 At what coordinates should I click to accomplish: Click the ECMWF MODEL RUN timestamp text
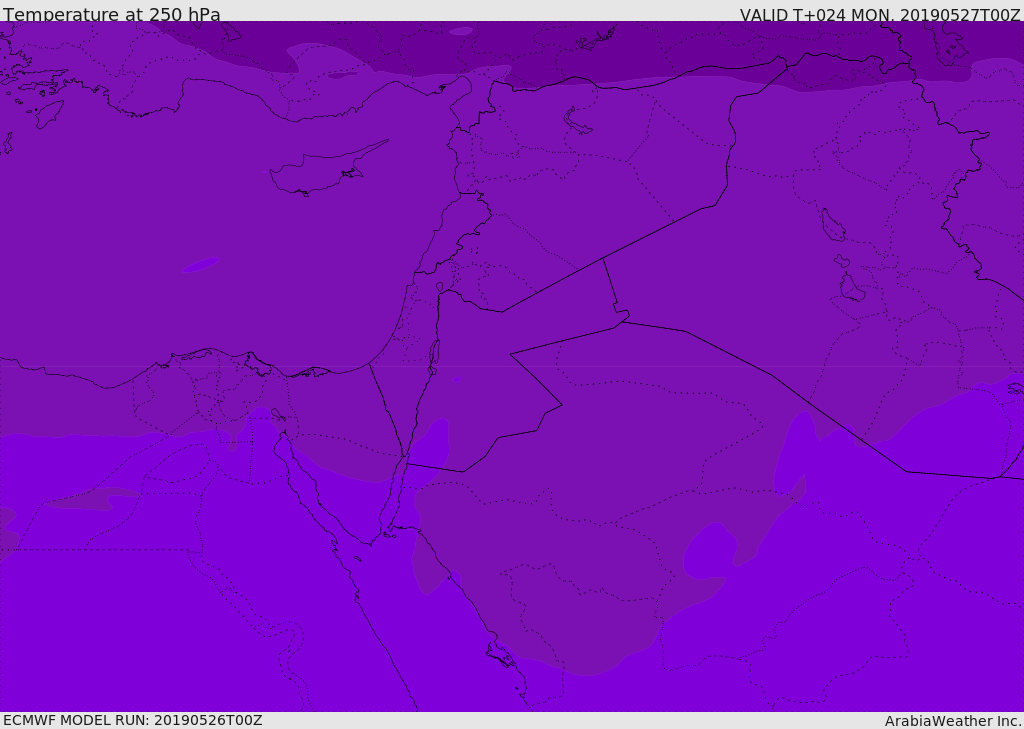[132, 720]
